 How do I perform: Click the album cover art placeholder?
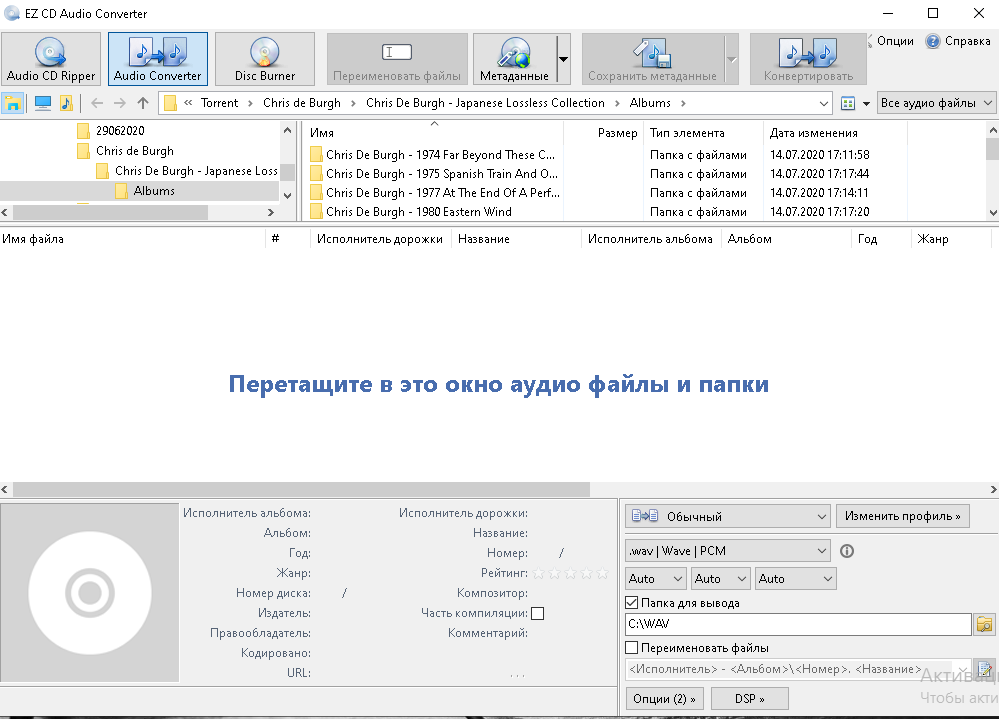[x=90, y=593]
